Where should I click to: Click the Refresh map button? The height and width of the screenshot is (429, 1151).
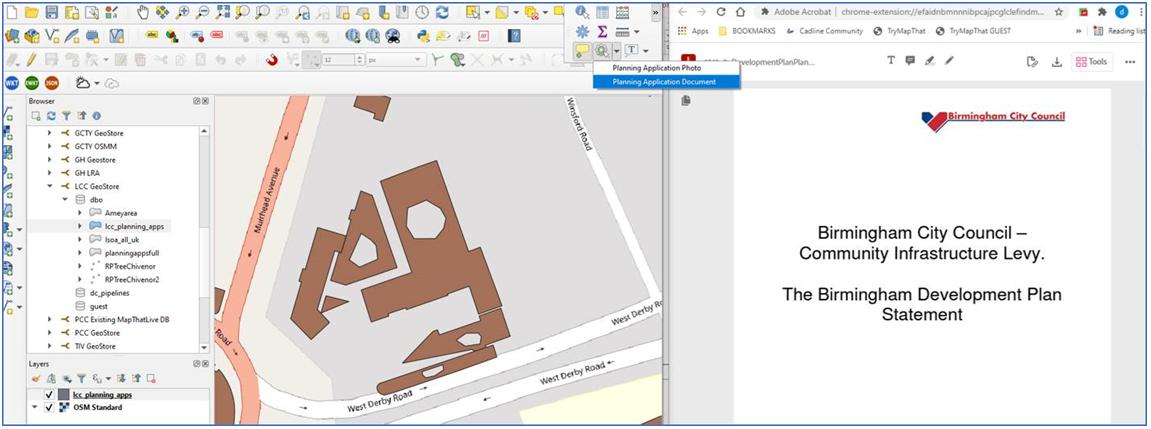tap(442, 12)
